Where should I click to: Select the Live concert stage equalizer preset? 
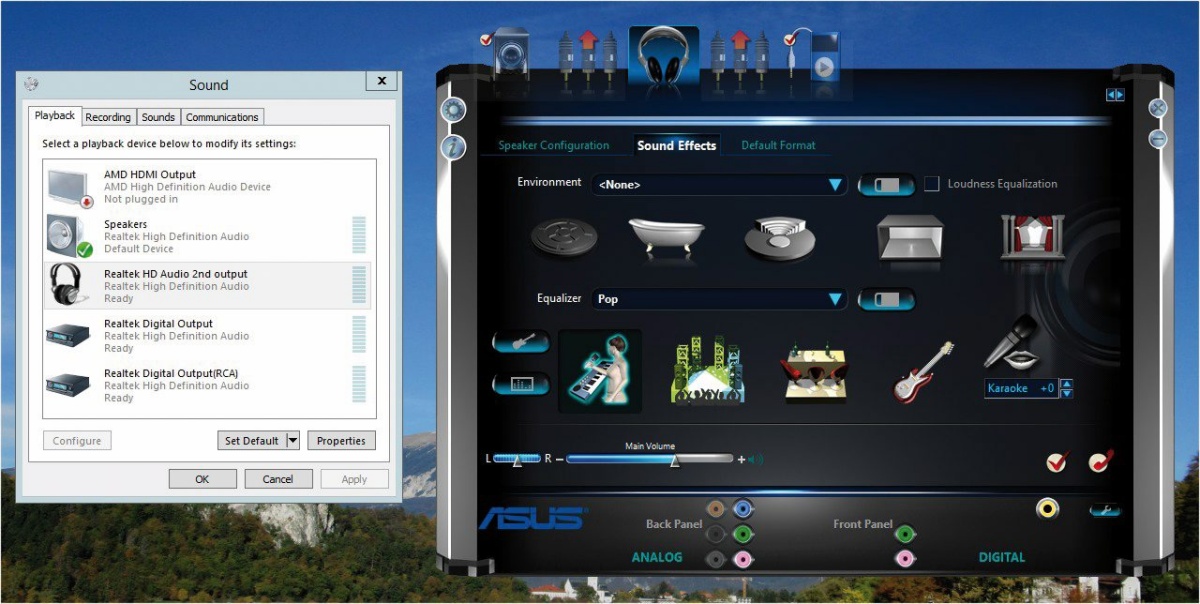click(x=708, y=370)
